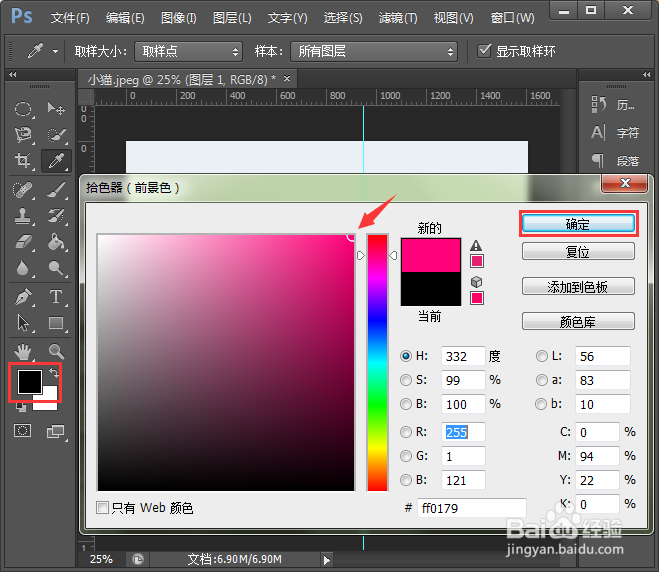Select the Clone Stamp tool
This screenshot has width=659, height=572.
[23, 216]
